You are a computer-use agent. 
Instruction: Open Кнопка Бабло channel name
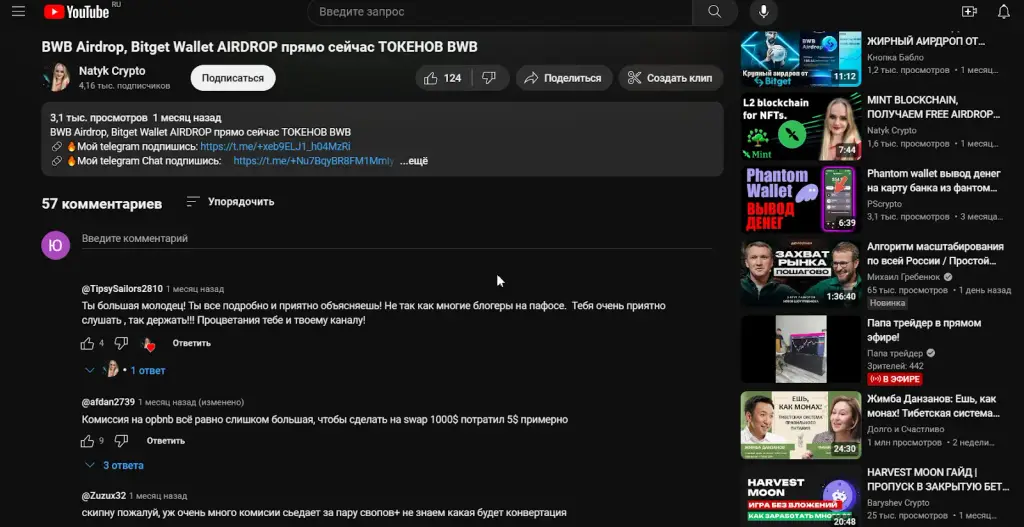[897, 57]
